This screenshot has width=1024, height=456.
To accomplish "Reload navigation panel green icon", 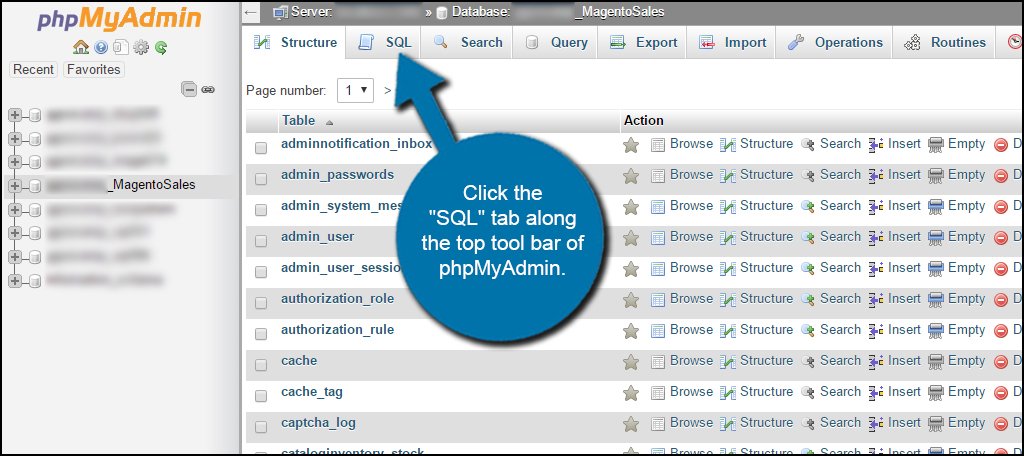I will (x=161, y=47).
